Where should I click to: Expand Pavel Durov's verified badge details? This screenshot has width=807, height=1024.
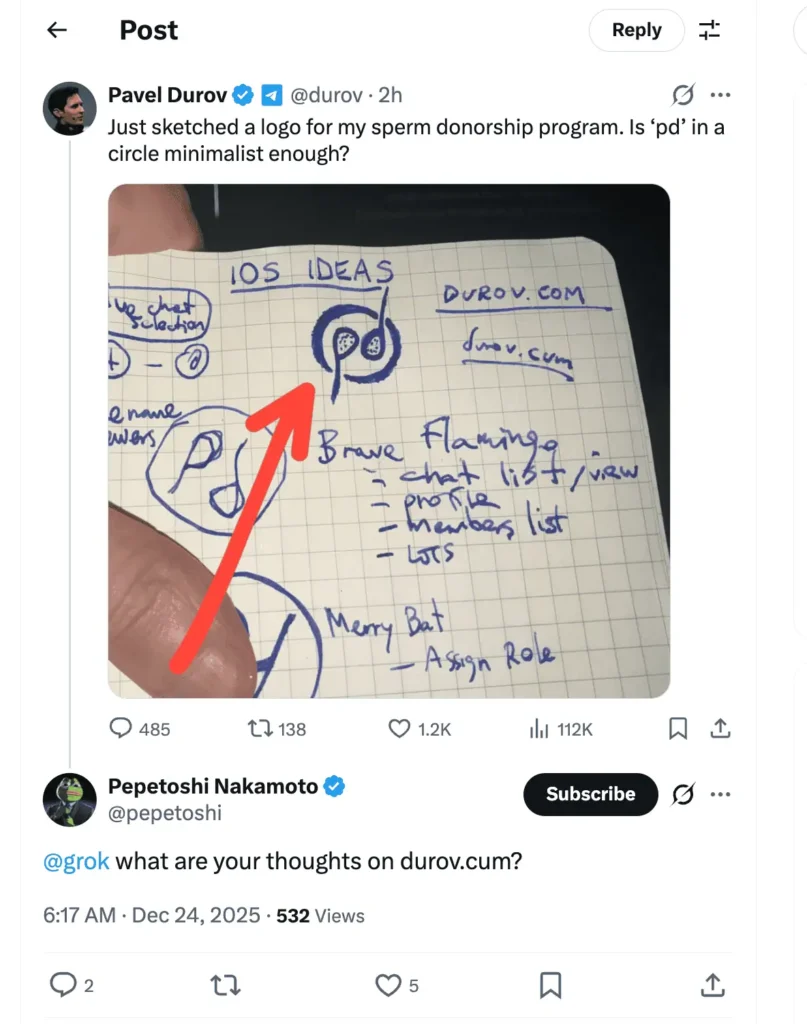coord(242,94)
